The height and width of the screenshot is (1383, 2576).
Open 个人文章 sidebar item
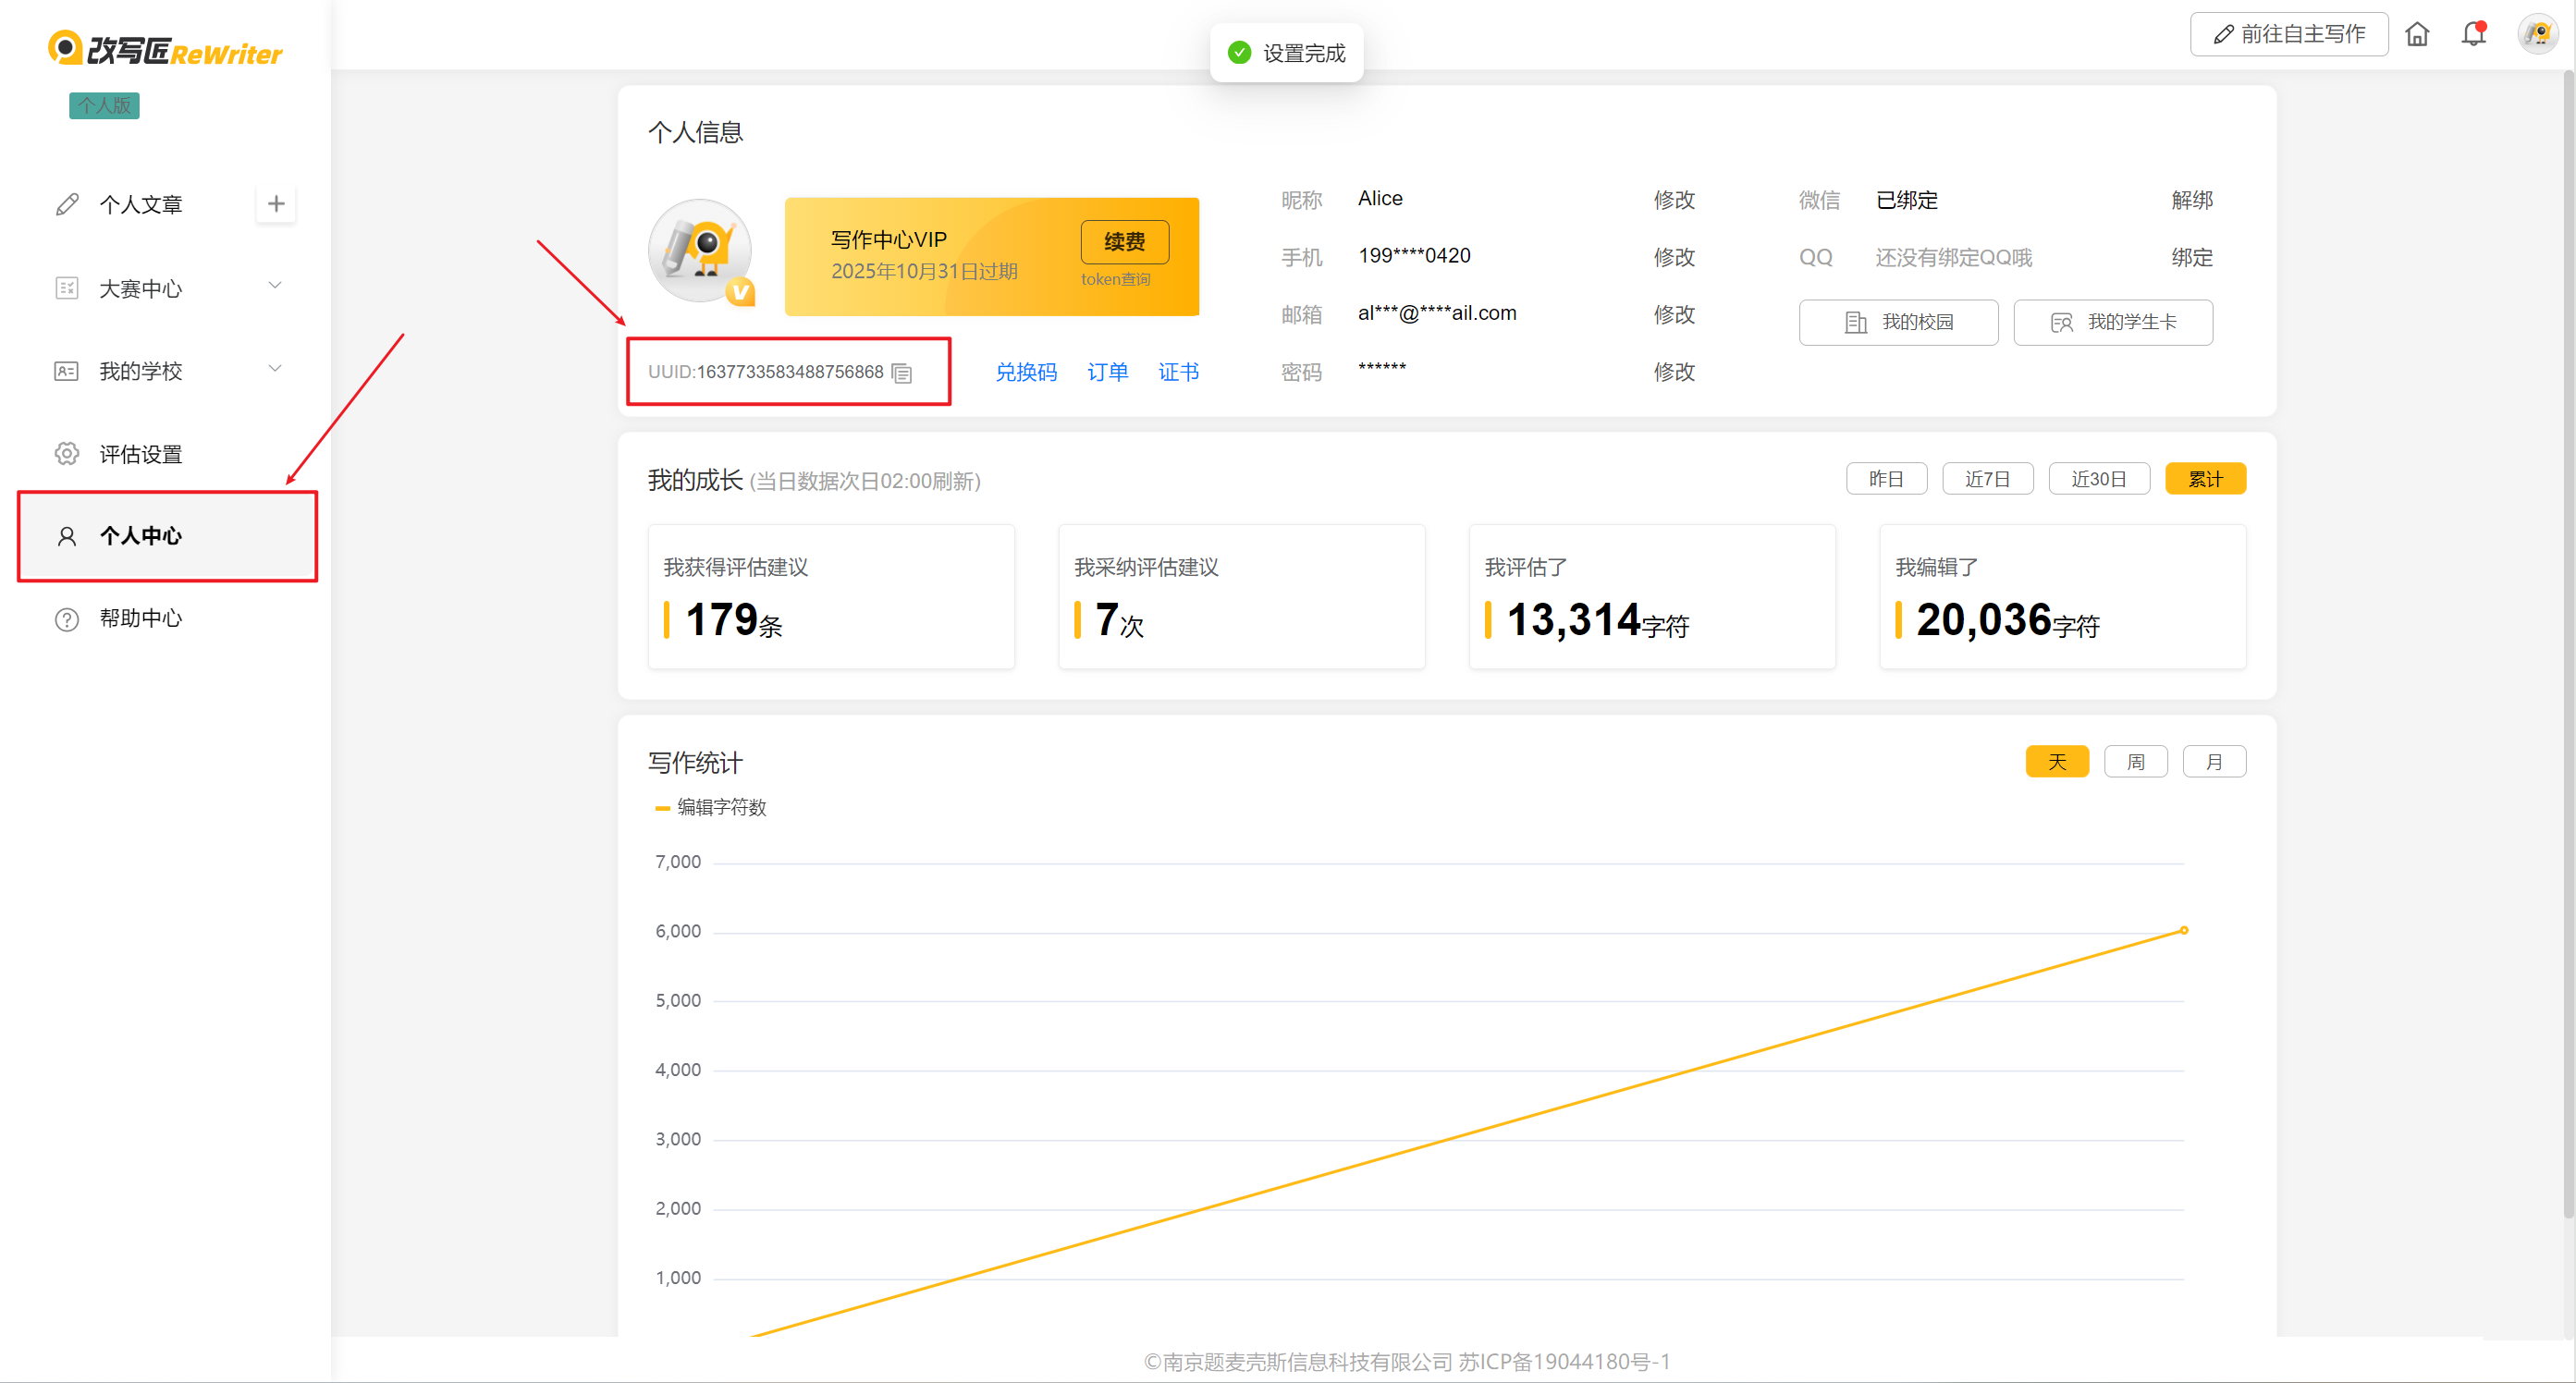pos(140,204)
